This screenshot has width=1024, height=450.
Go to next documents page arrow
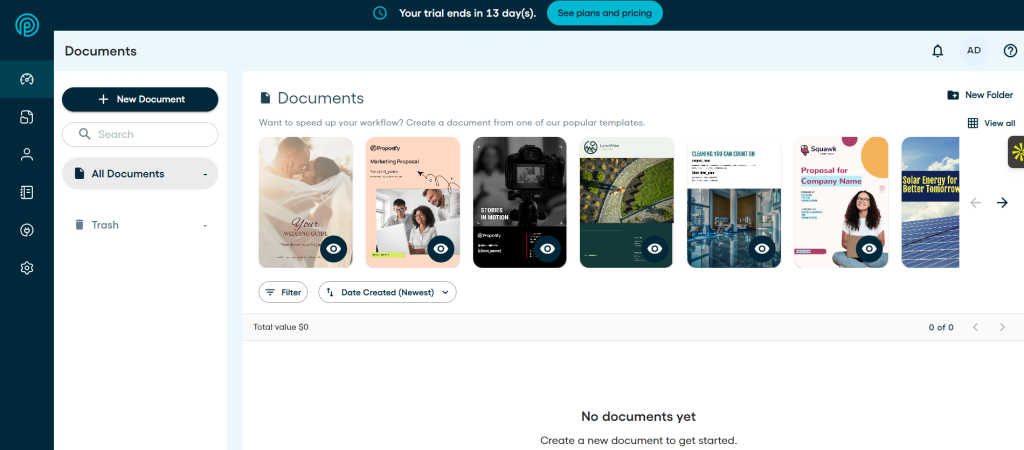(x=1002, y=327)
